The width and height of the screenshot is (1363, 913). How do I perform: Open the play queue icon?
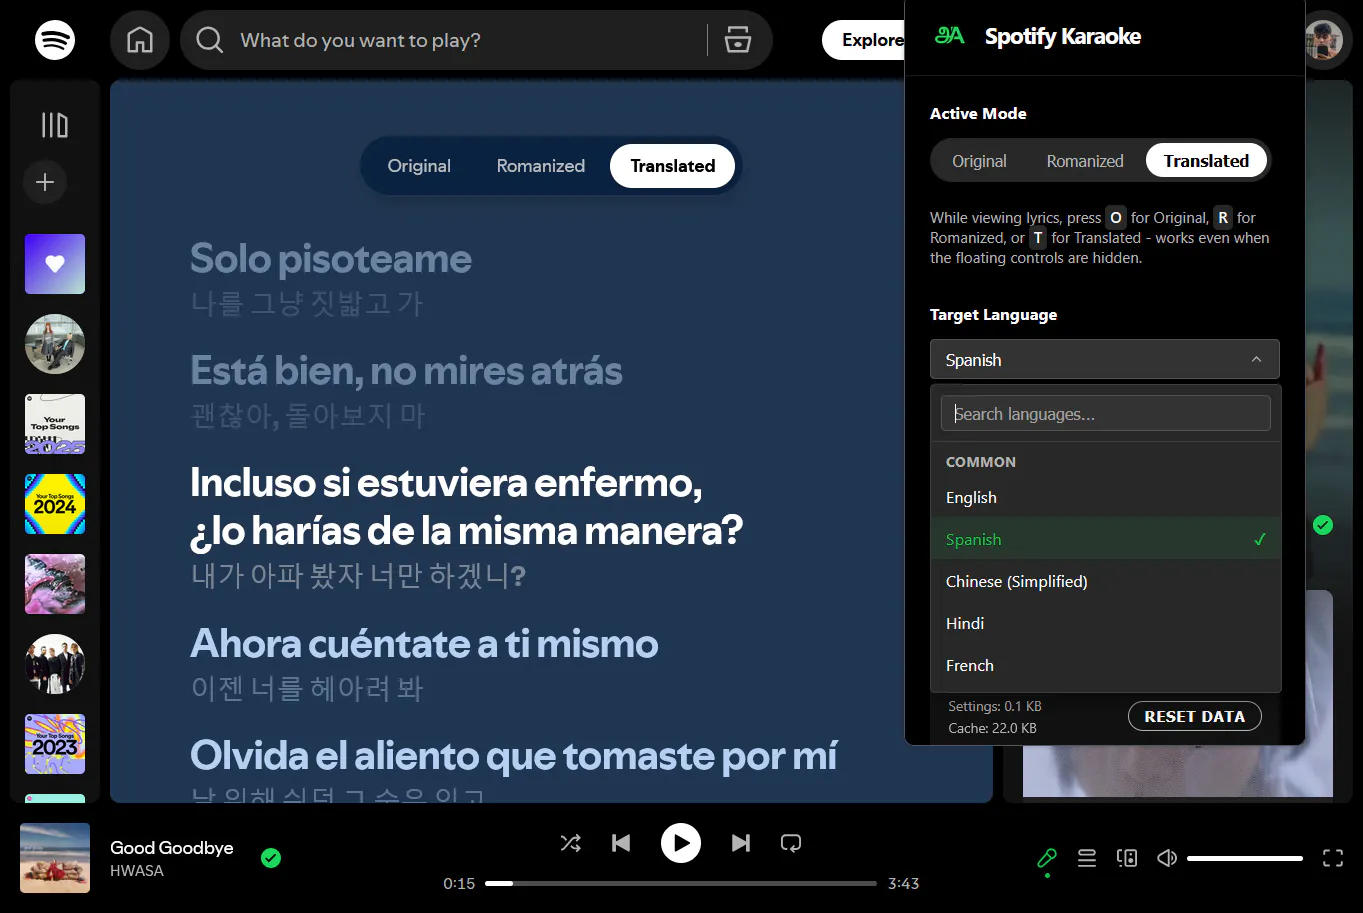(1087, 858)
